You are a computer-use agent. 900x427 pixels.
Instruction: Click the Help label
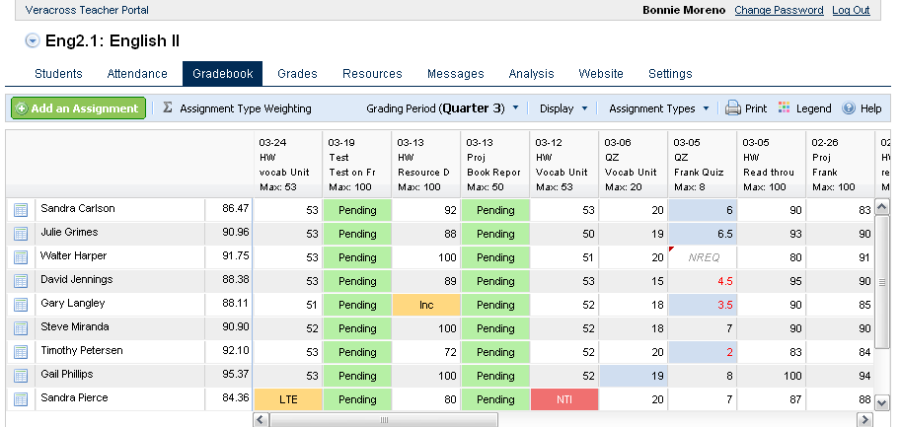871,108
